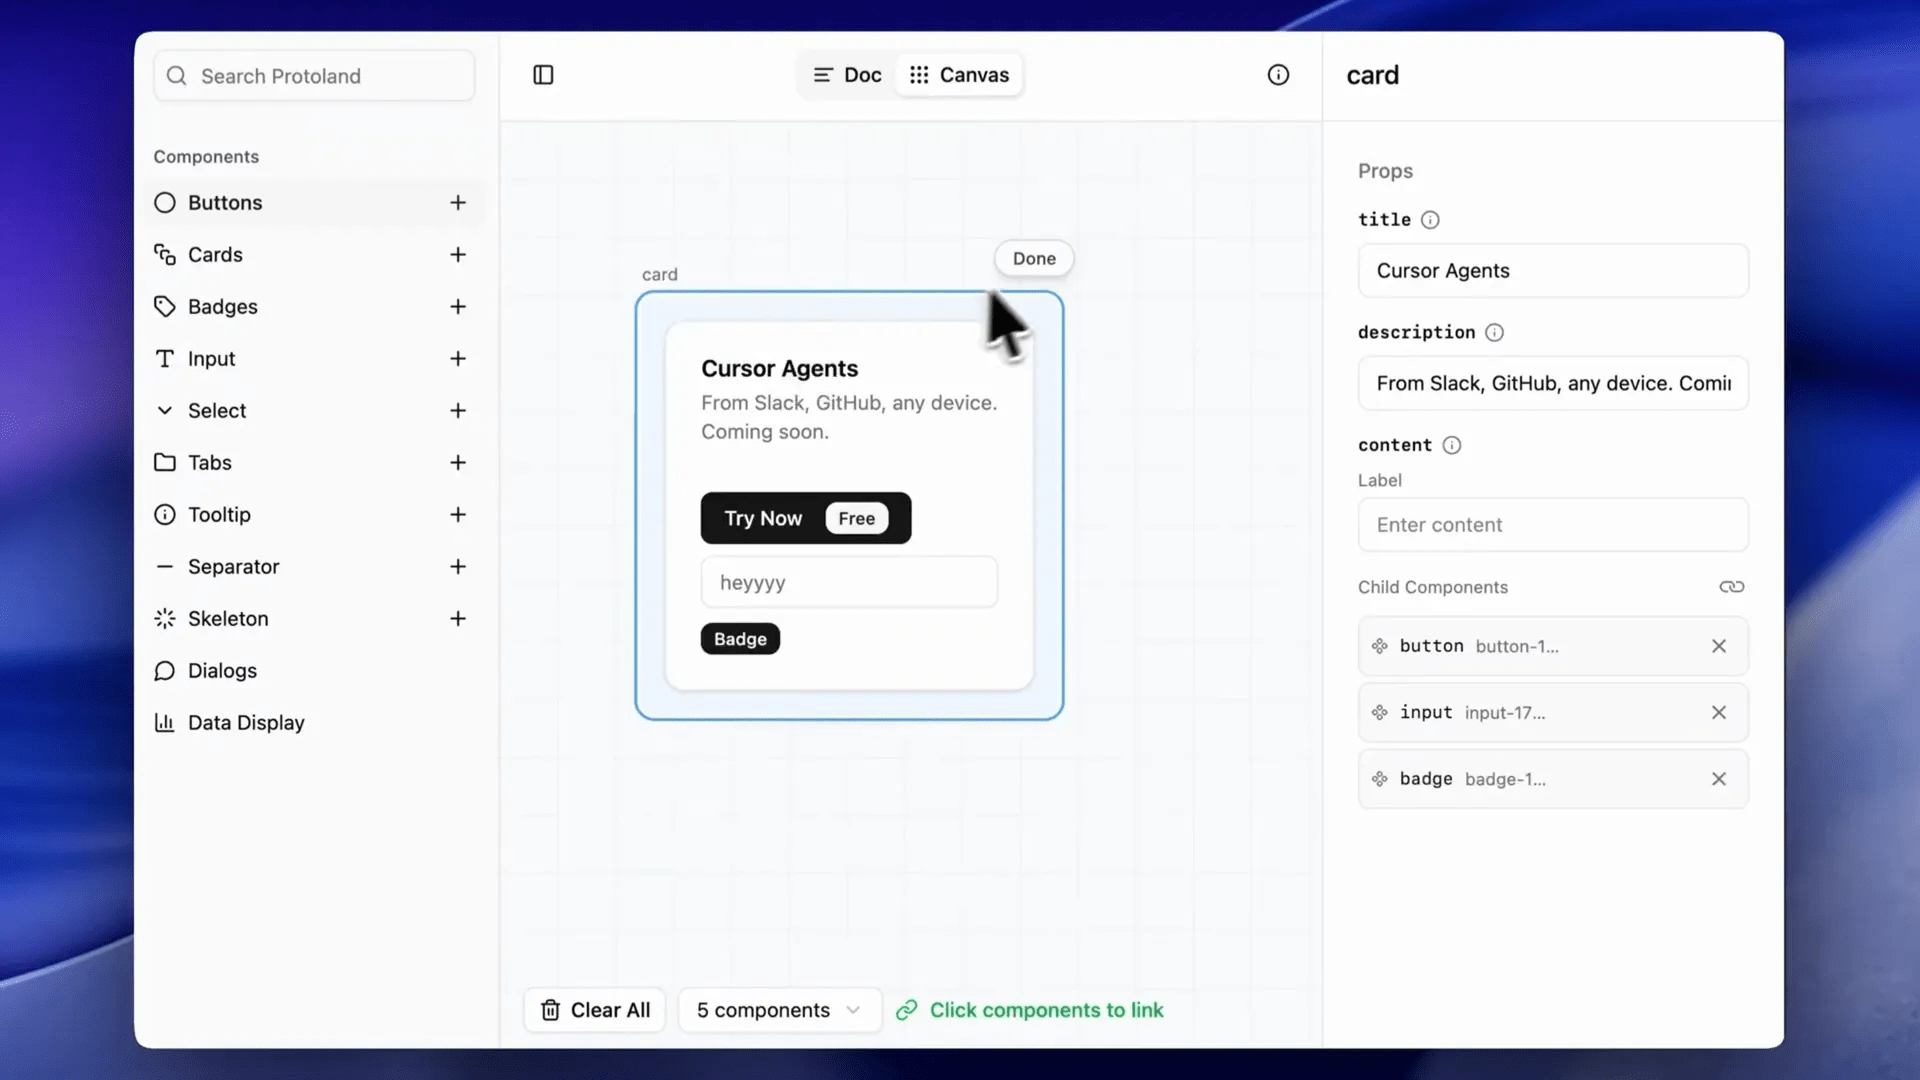Image resolution: width=1920 pixels, height=1080 pixels.
Task: Remove the badge child component
Action: [1719, 779]
